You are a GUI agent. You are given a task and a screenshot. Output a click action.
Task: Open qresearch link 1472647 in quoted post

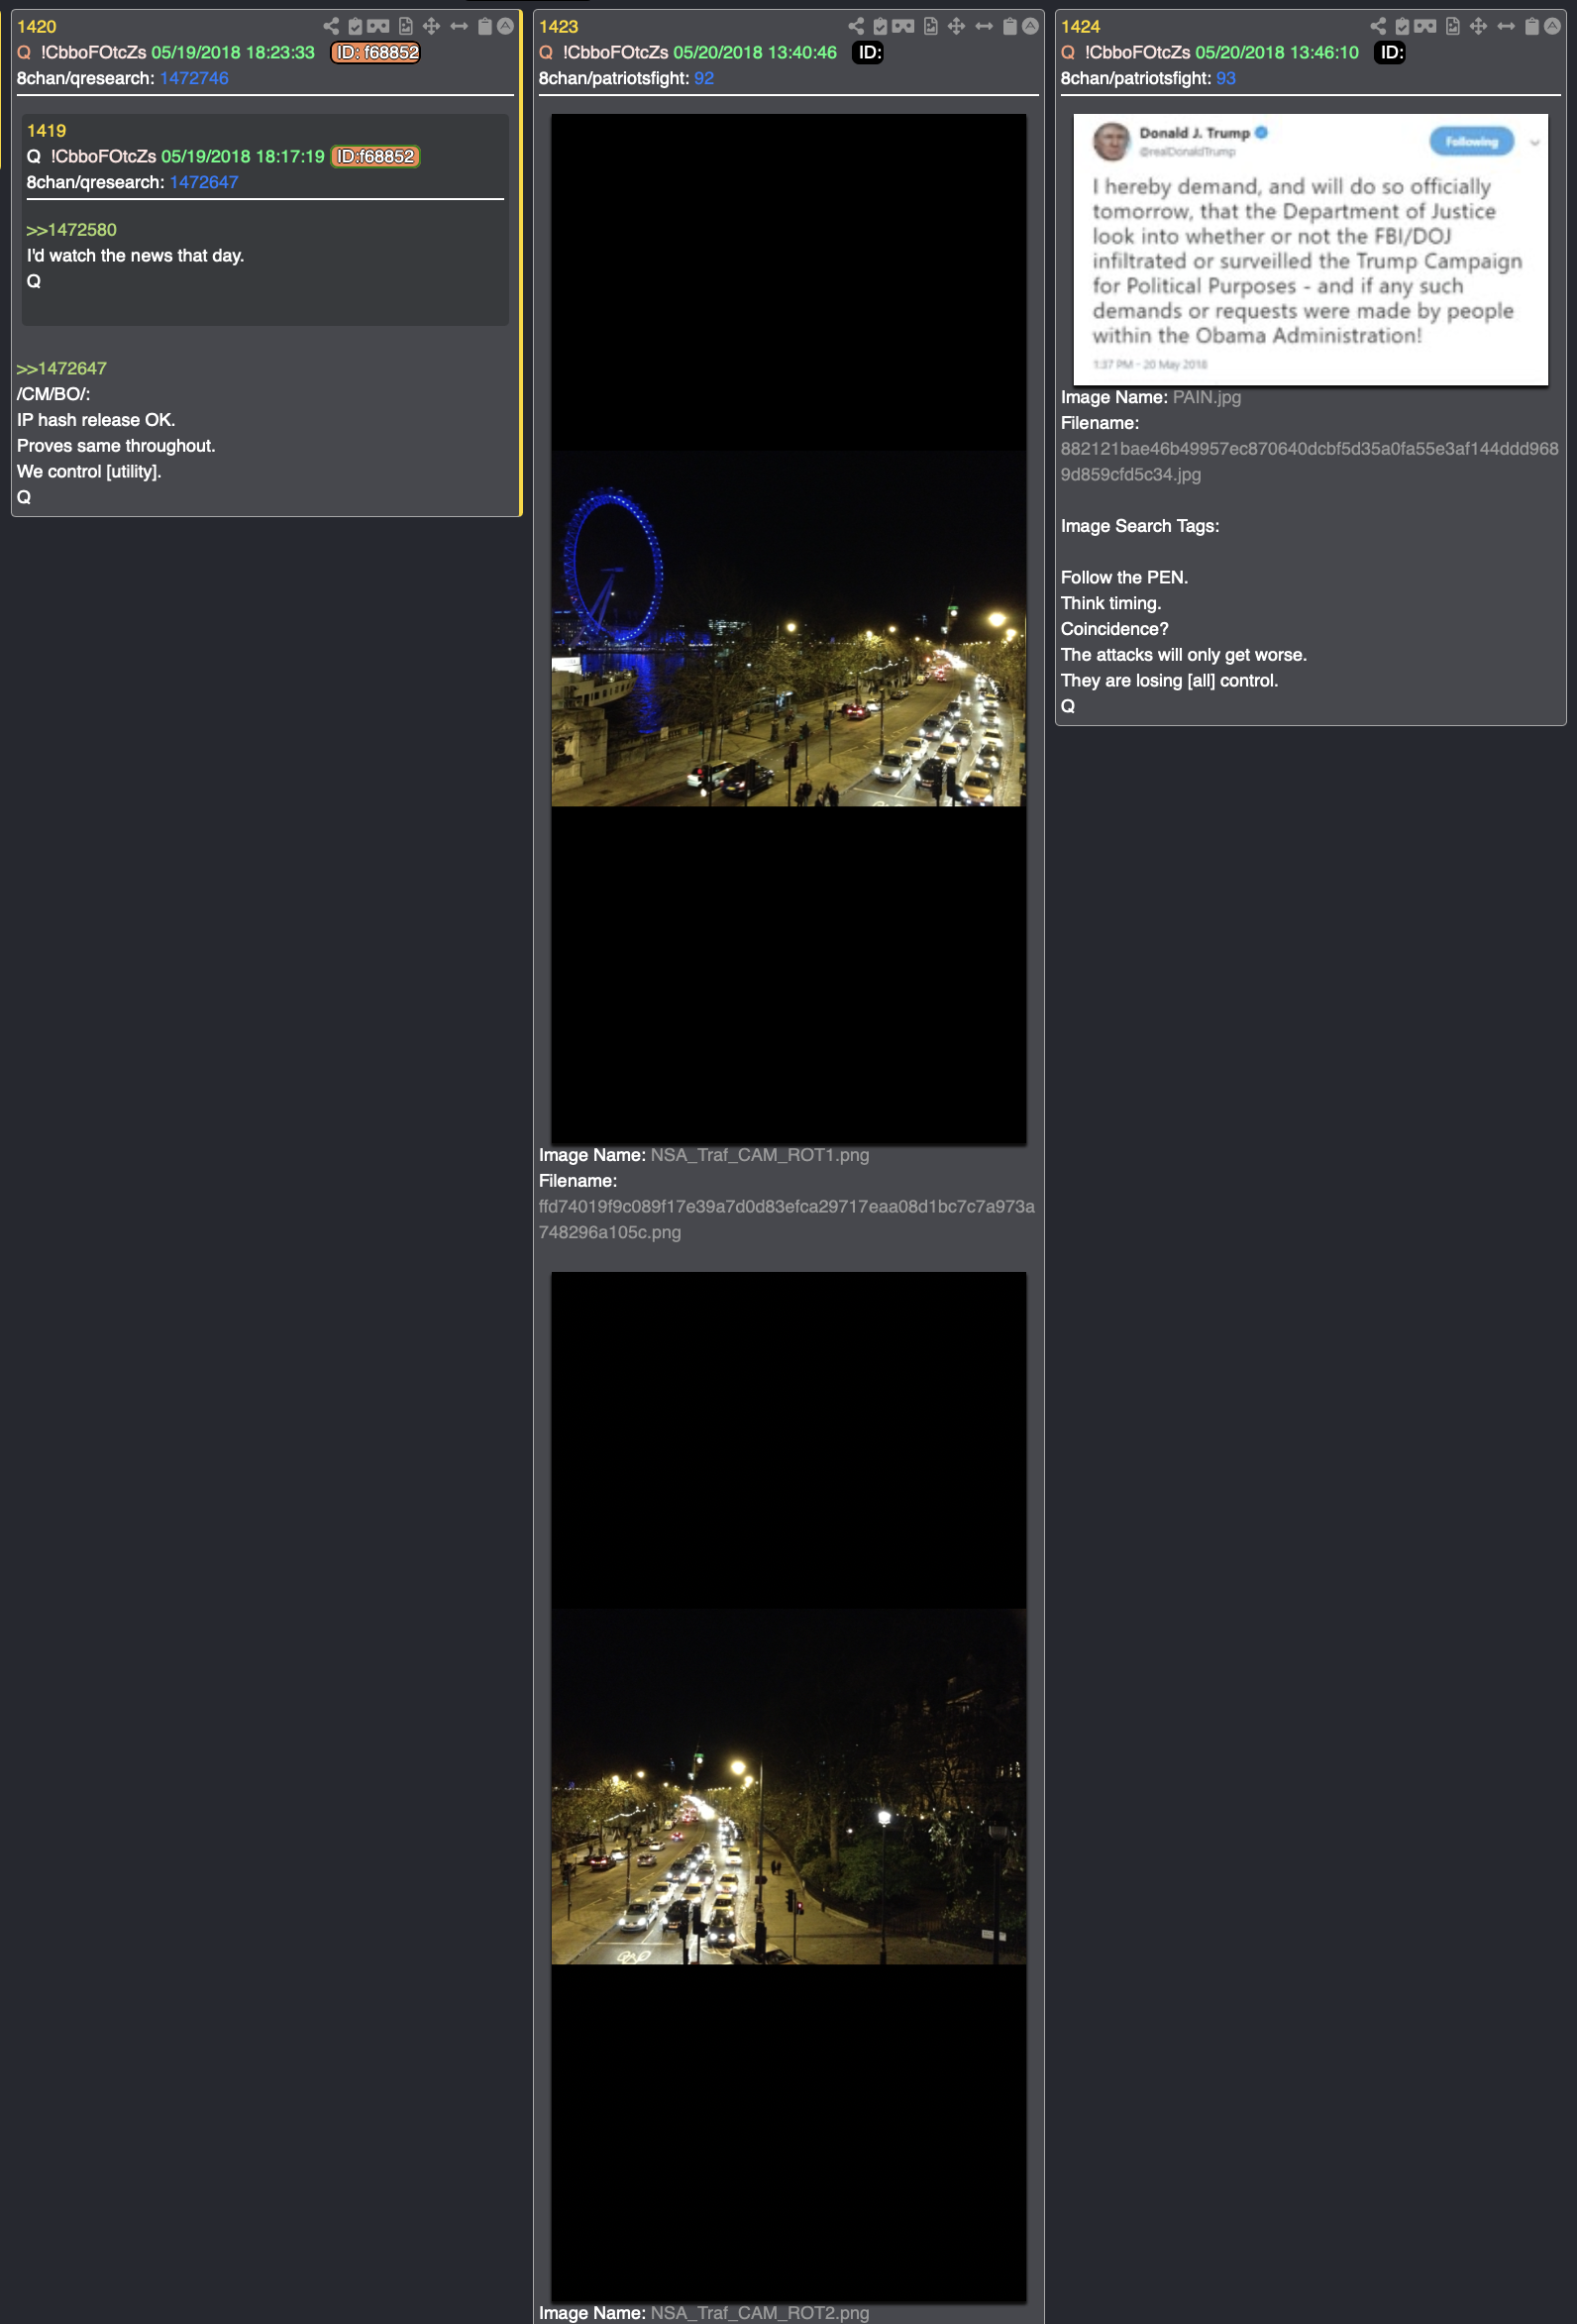pyautogui.click(x=204, y=182)
